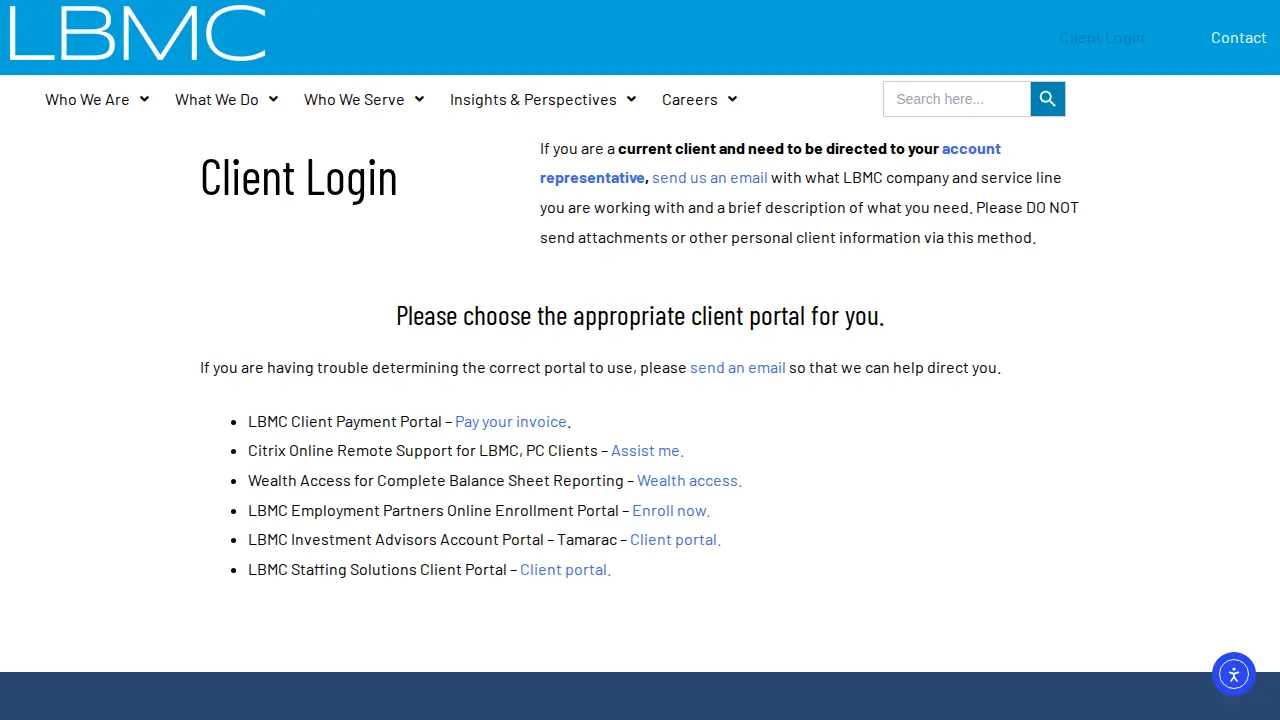Screen dimensions: 1280x720
Task: Open the Pay your invoice link
Action: point(511,422)
